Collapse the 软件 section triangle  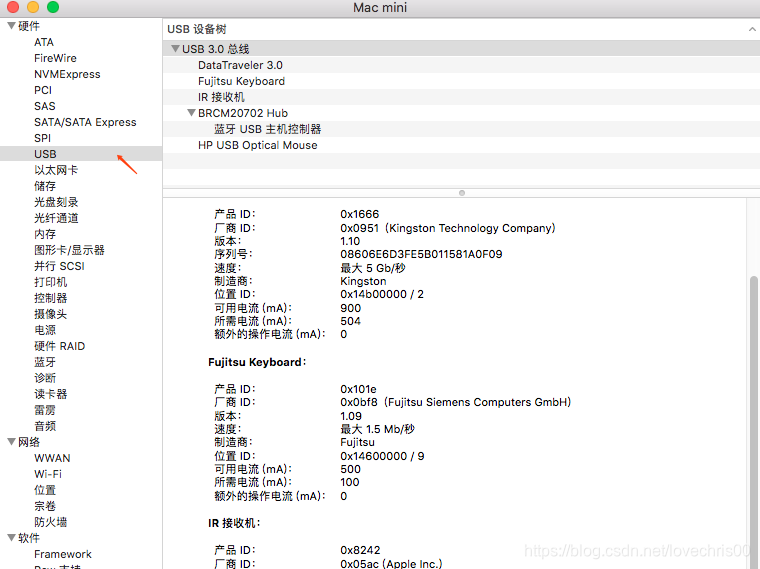pos(11,537)
